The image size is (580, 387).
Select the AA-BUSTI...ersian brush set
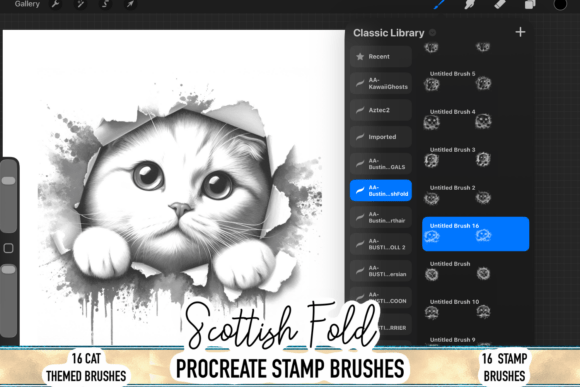(381, 271)
